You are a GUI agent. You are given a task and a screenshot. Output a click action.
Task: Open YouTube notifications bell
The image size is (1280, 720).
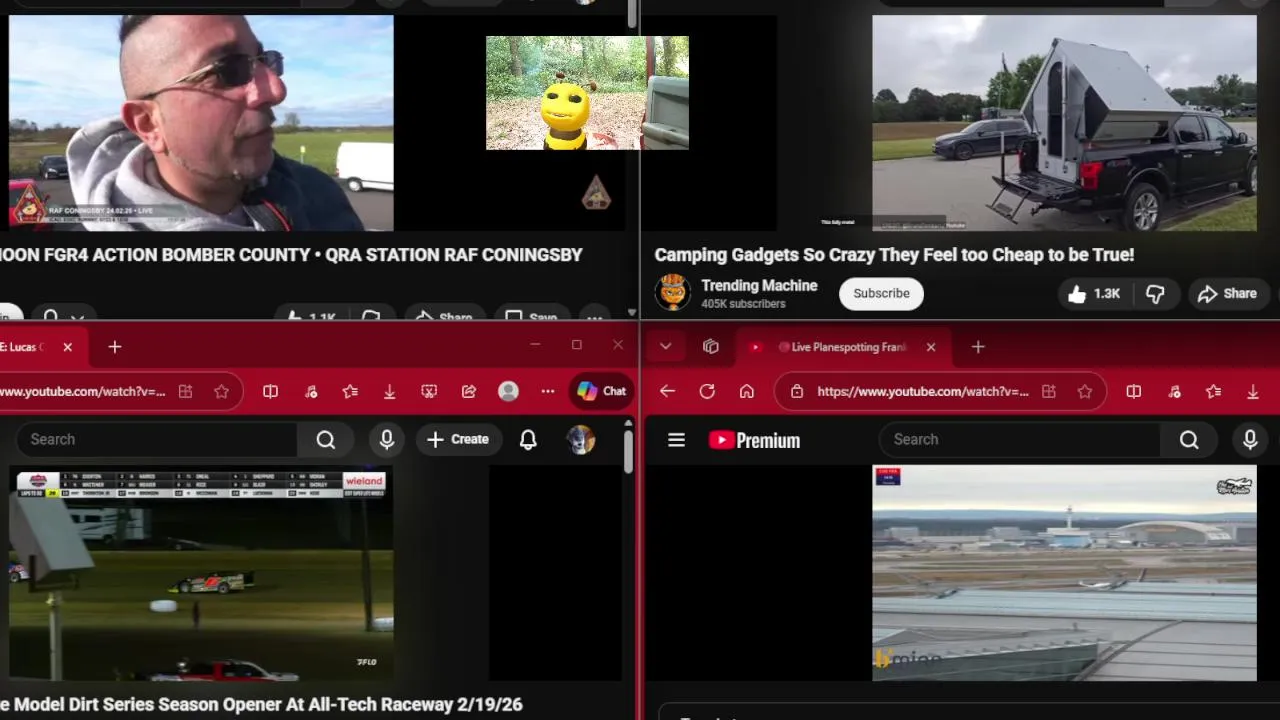(x=528, y=439)
